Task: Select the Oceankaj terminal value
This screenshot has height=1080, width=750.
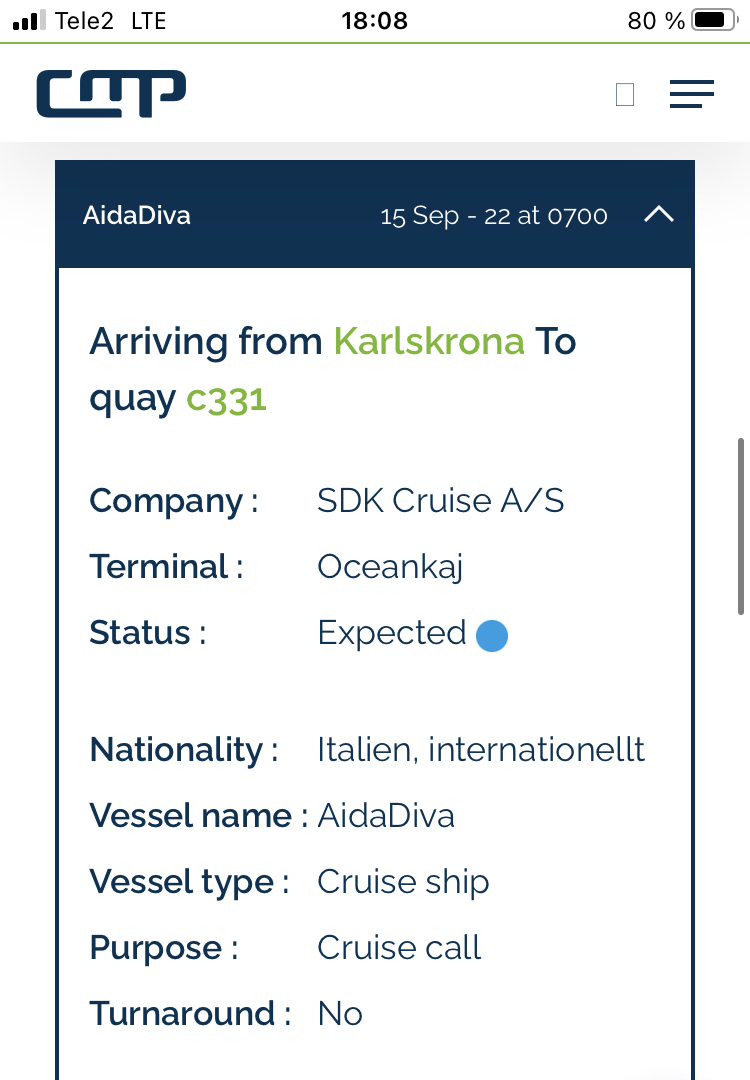Action: pos(390,568)
